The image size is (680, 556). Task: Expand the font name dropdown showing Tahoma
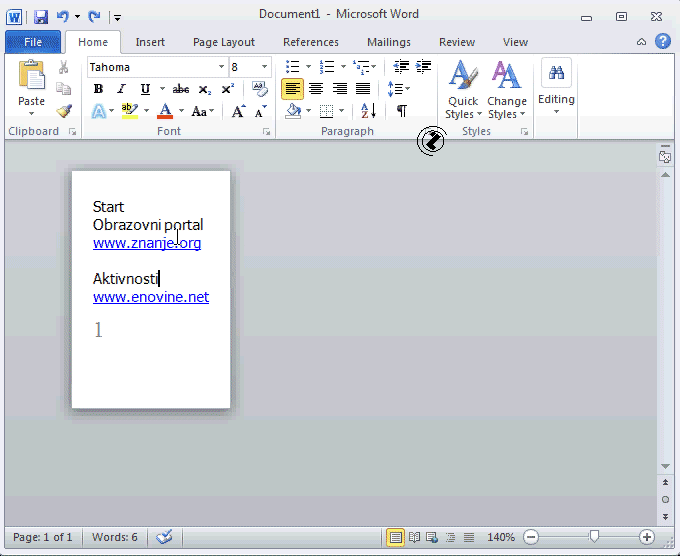pyautogui.click(x=219, y=67)
